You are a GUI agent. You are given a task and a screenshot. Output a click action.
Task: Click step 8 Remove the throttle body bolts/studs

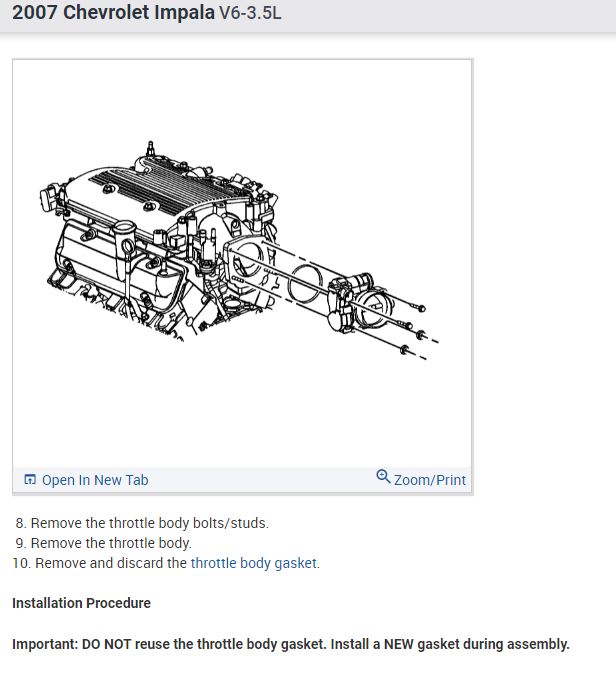(x=142, y=523)
